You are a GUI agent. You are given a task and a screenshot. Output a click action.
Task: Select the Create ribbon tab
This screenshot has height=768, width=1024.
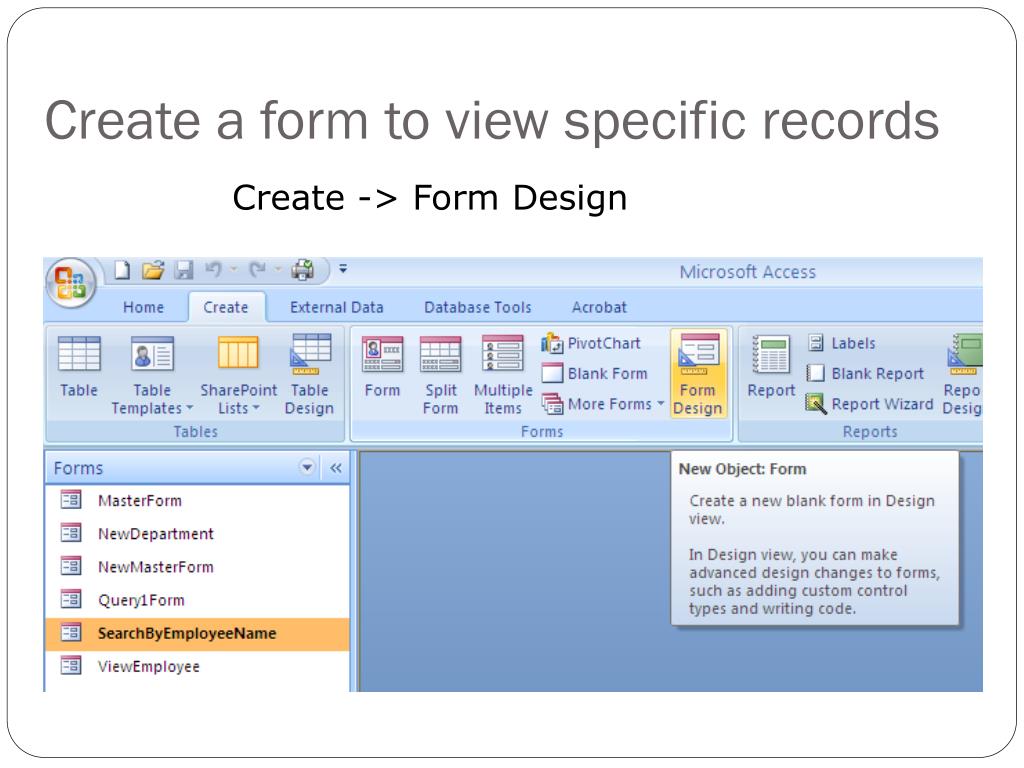pyautogui.click(x=225, y=307)
